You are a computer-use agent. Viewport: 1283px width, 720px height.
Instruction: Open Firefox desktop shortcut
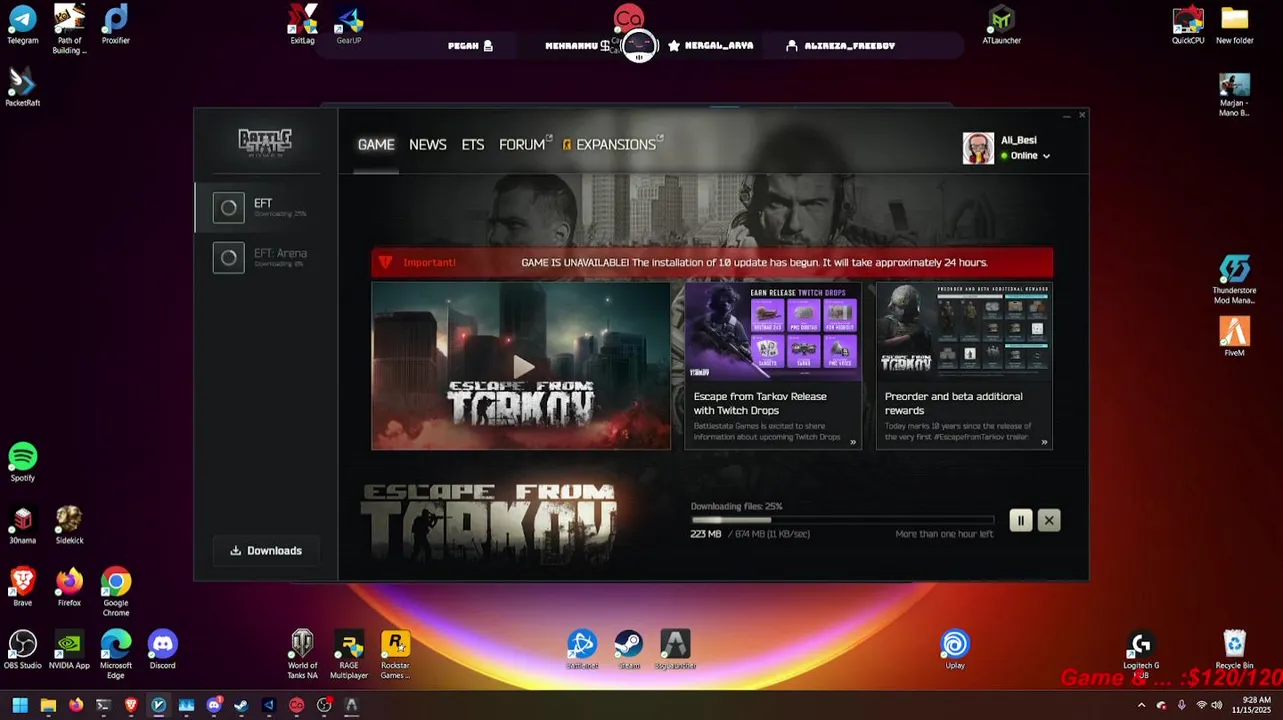click(69, 586)
